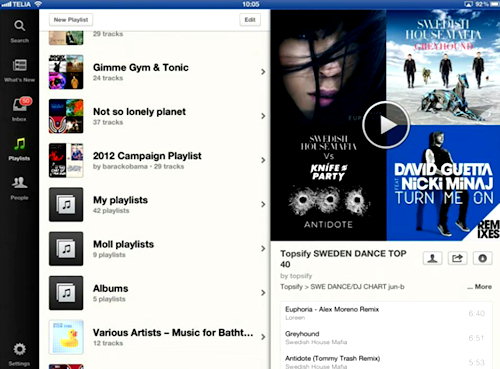This screenshot has width=500, height=369.
Task: Expand Moll playlists chevron
Action: click(x=263, y=249)
